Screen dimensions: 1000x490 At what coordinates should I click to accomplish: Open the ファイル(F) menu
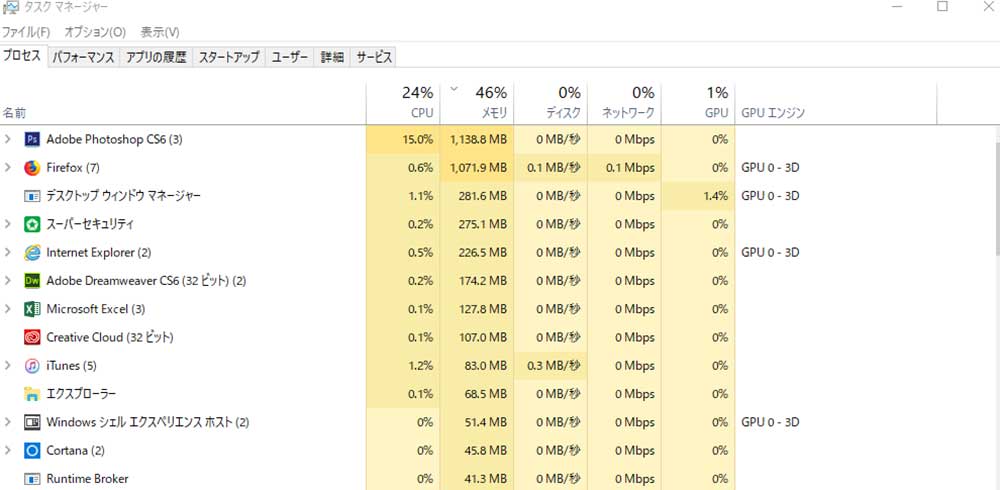[26, 32]
